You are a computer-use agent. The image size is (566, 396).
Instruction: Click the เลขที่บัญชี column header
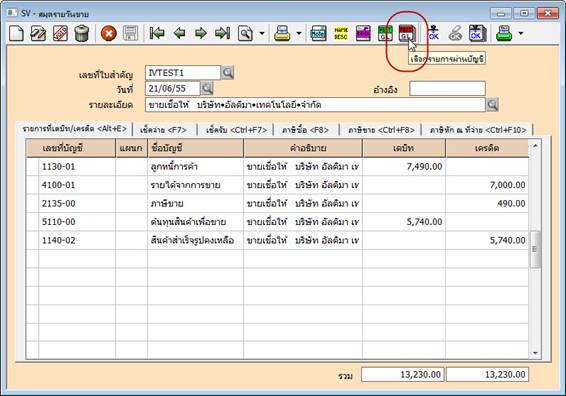(71, 148)
